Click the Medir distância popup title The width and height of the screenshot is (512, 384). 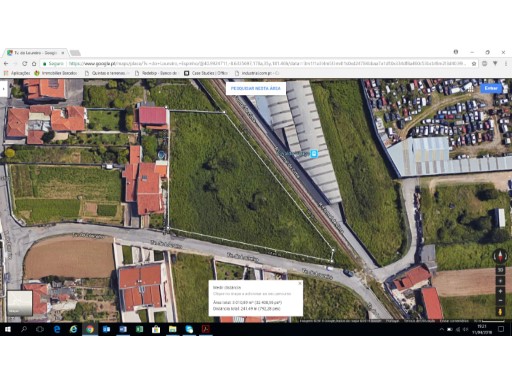pos(227,287)
